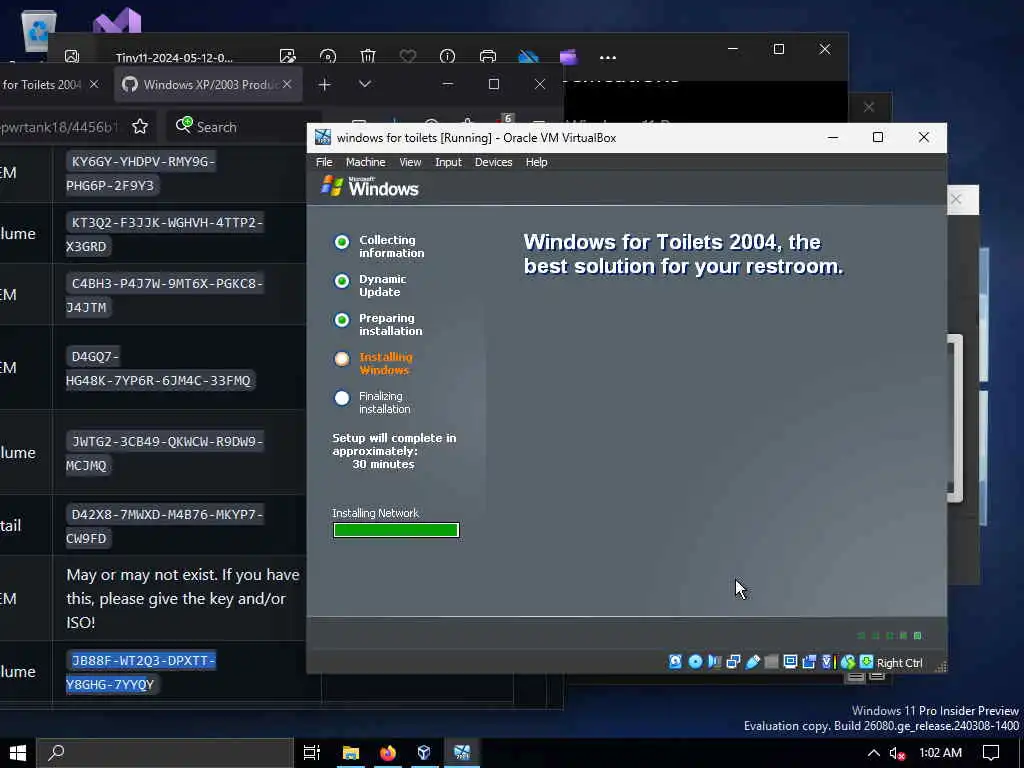
Task: Open the View menu in VirtualBox
Action: click(x=410, y=162)
